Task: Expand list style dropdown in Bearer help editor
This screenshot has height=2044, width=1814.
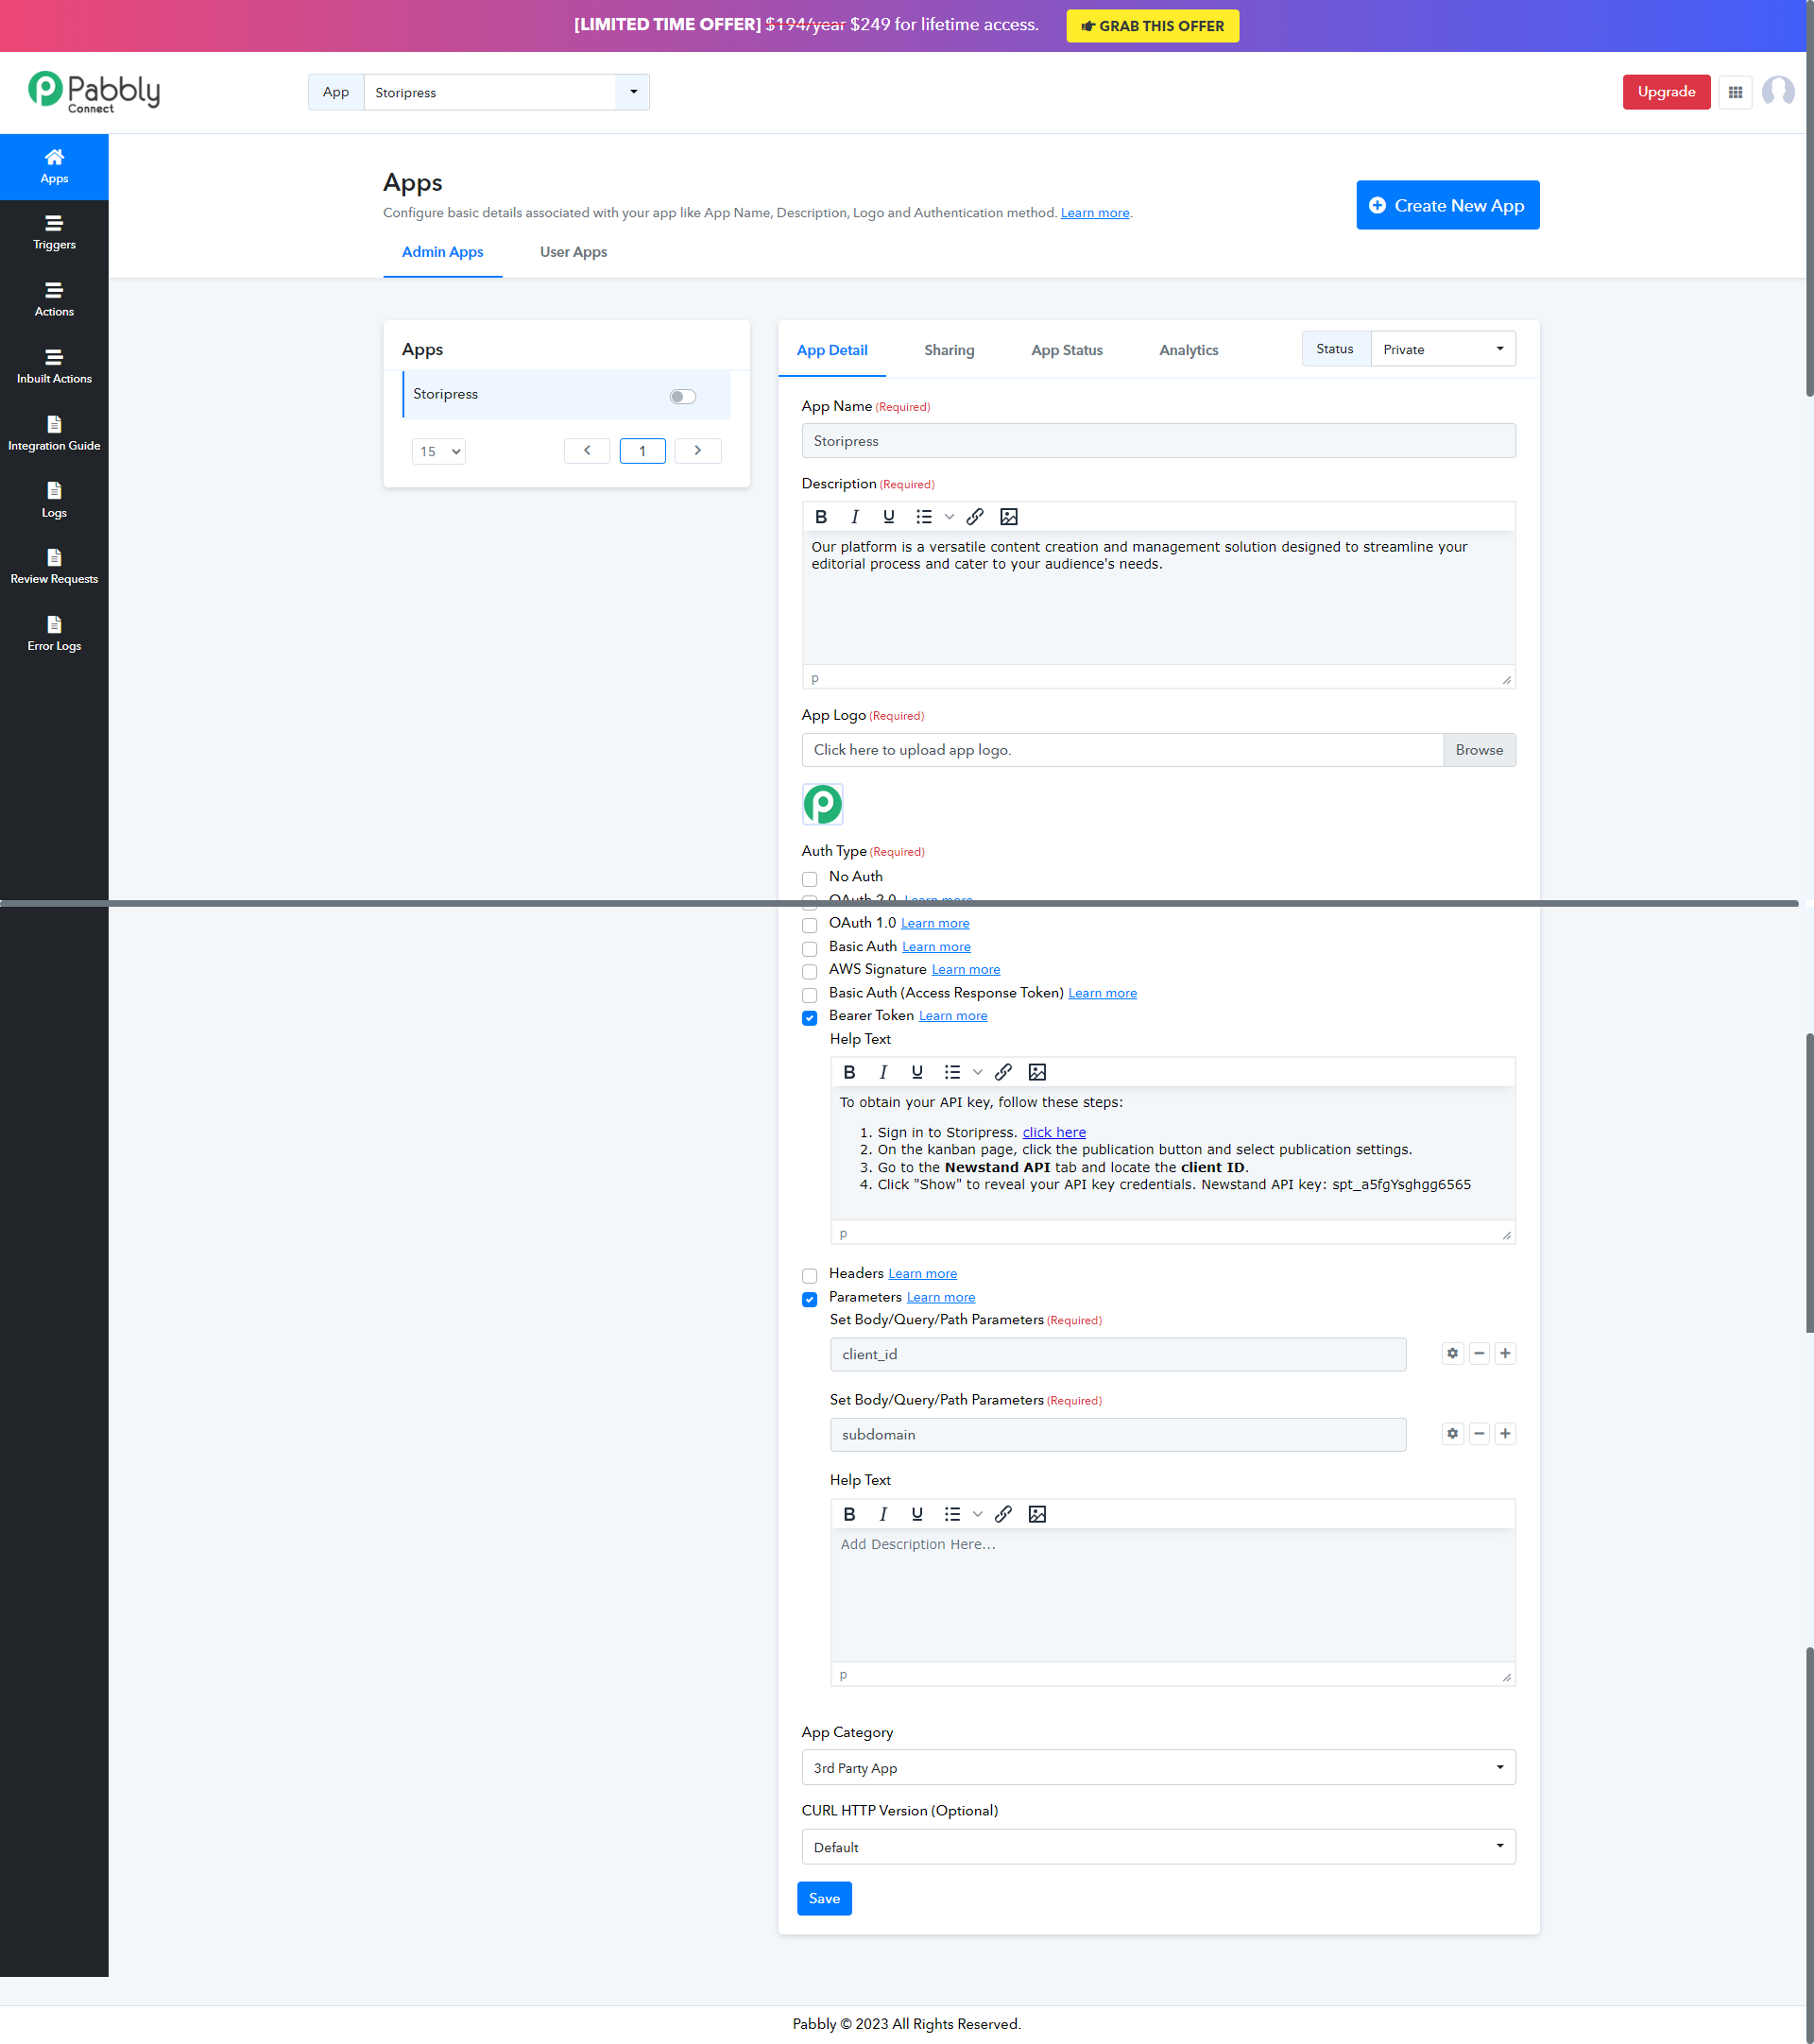Action: point(977,1072)
